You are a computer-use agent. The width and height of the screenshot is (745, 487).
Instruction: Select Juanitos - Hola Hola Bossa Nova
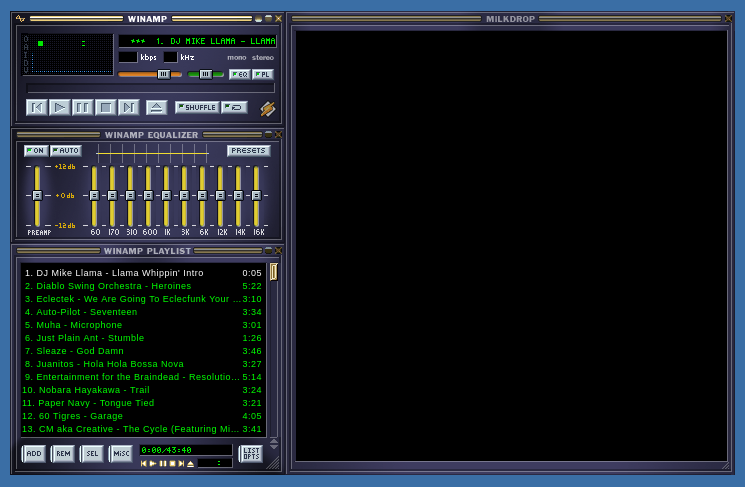[143, 364]
